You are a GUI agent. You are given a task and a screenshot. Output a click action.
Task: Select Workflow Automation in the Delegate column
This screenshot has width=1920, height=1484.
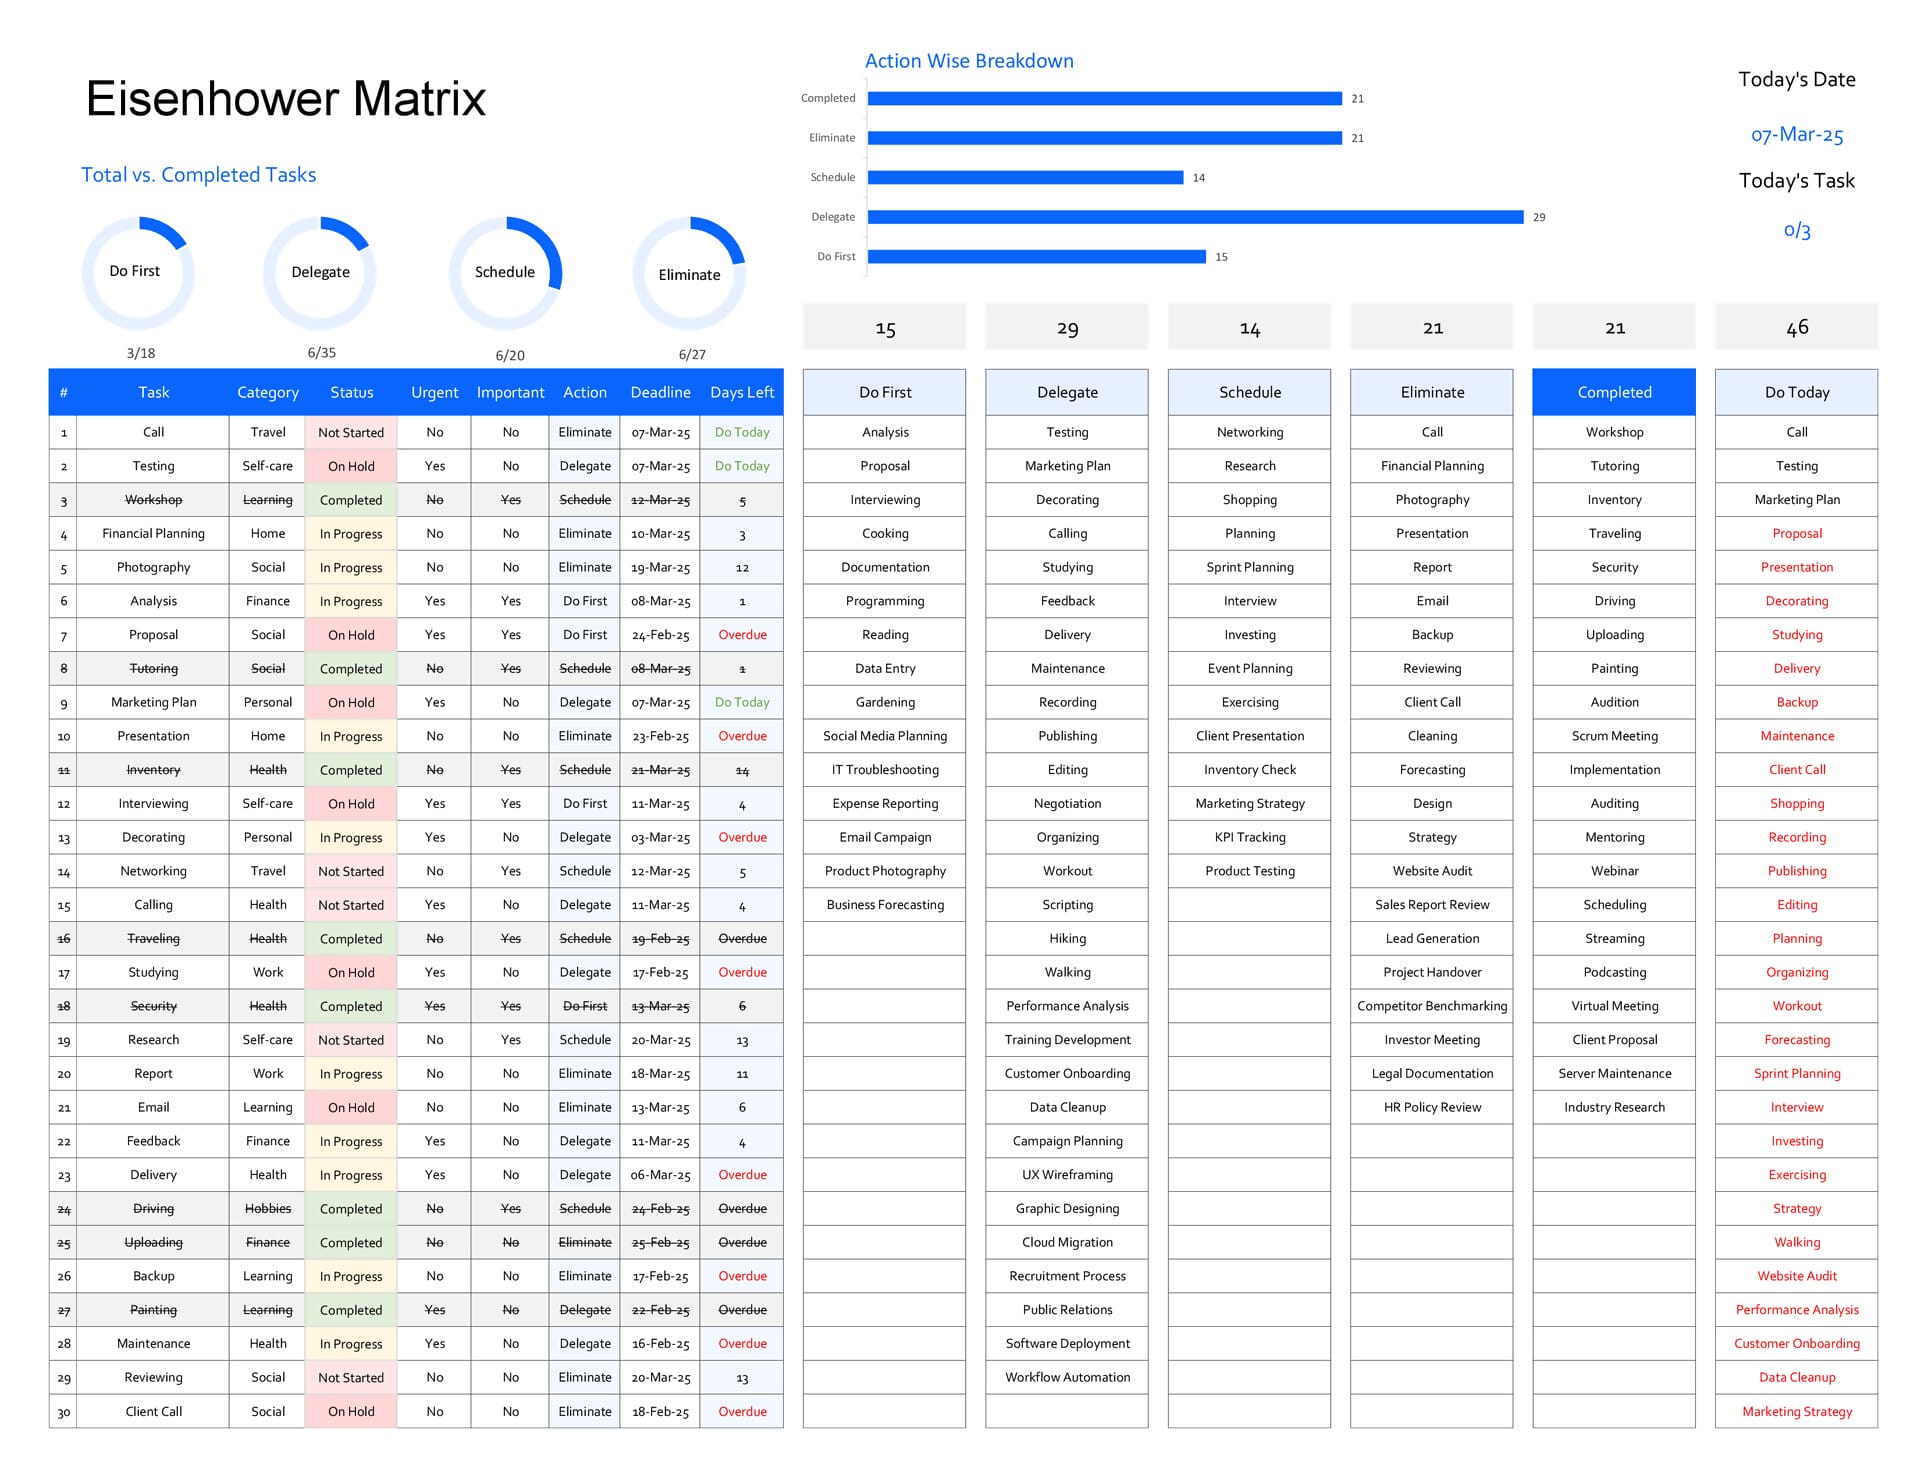[1066, 1377]
